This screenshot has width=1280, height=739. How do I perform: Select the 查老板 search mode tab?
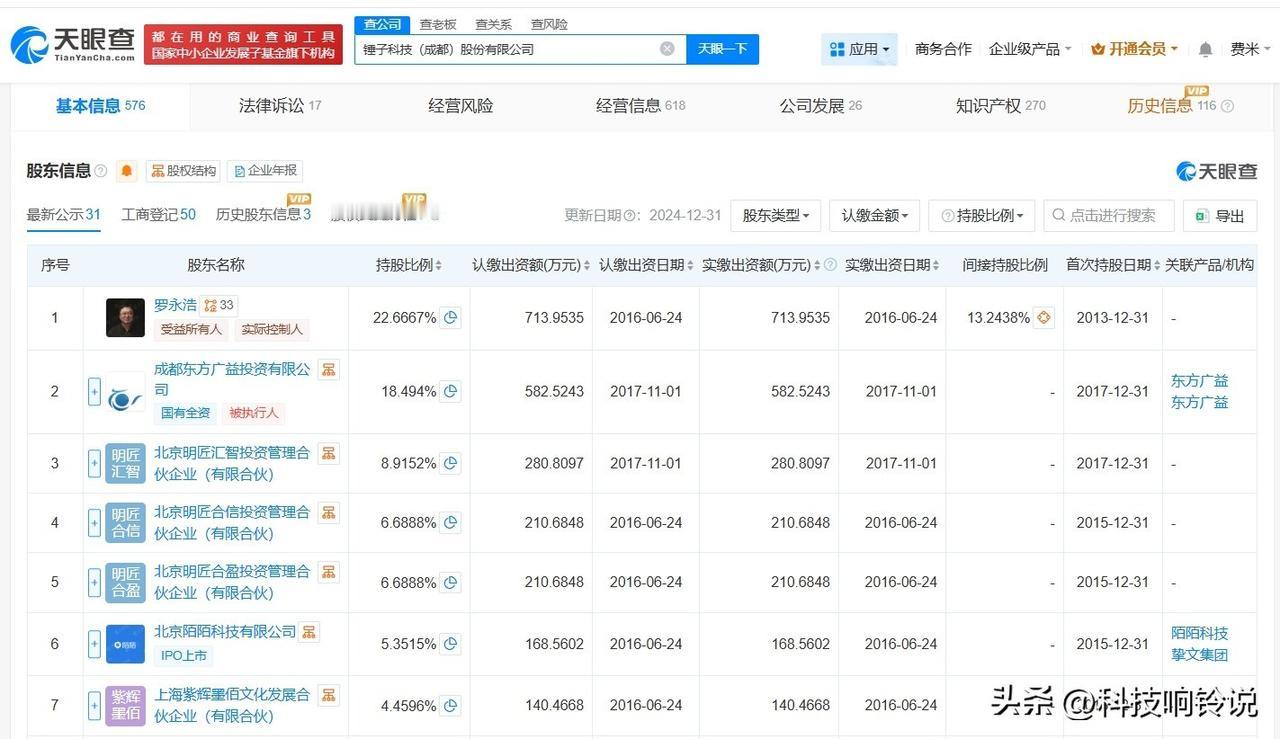click(x=438, y=24)
